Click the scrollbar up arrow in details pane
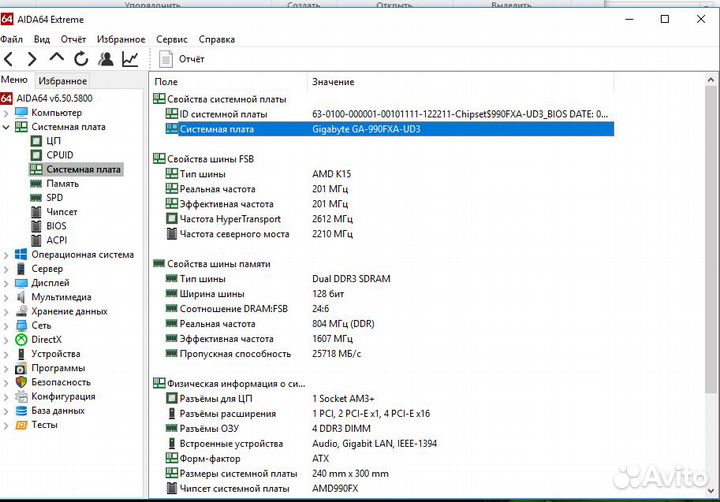This screenshot has width=720, height=502. (x=711, y=80)
